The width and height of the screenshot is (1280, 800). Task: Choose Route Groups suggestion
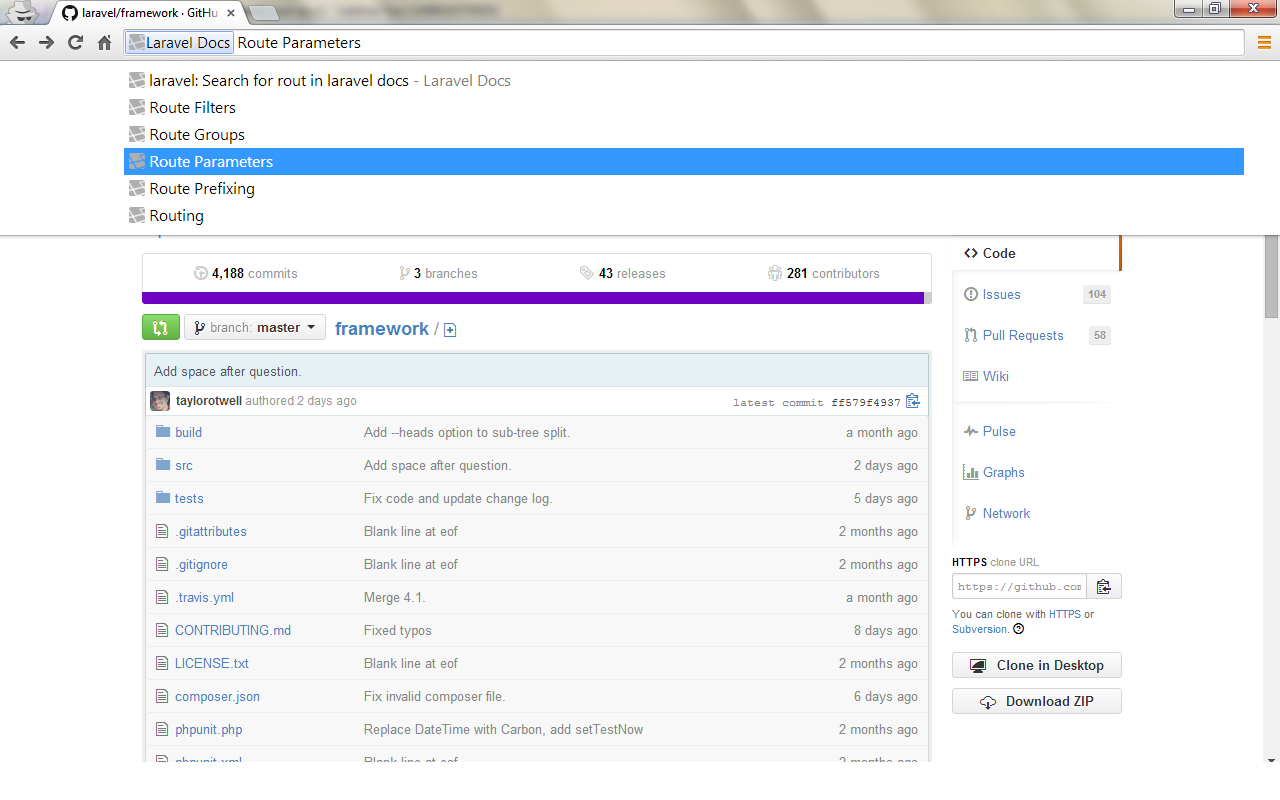coord(684,135)
